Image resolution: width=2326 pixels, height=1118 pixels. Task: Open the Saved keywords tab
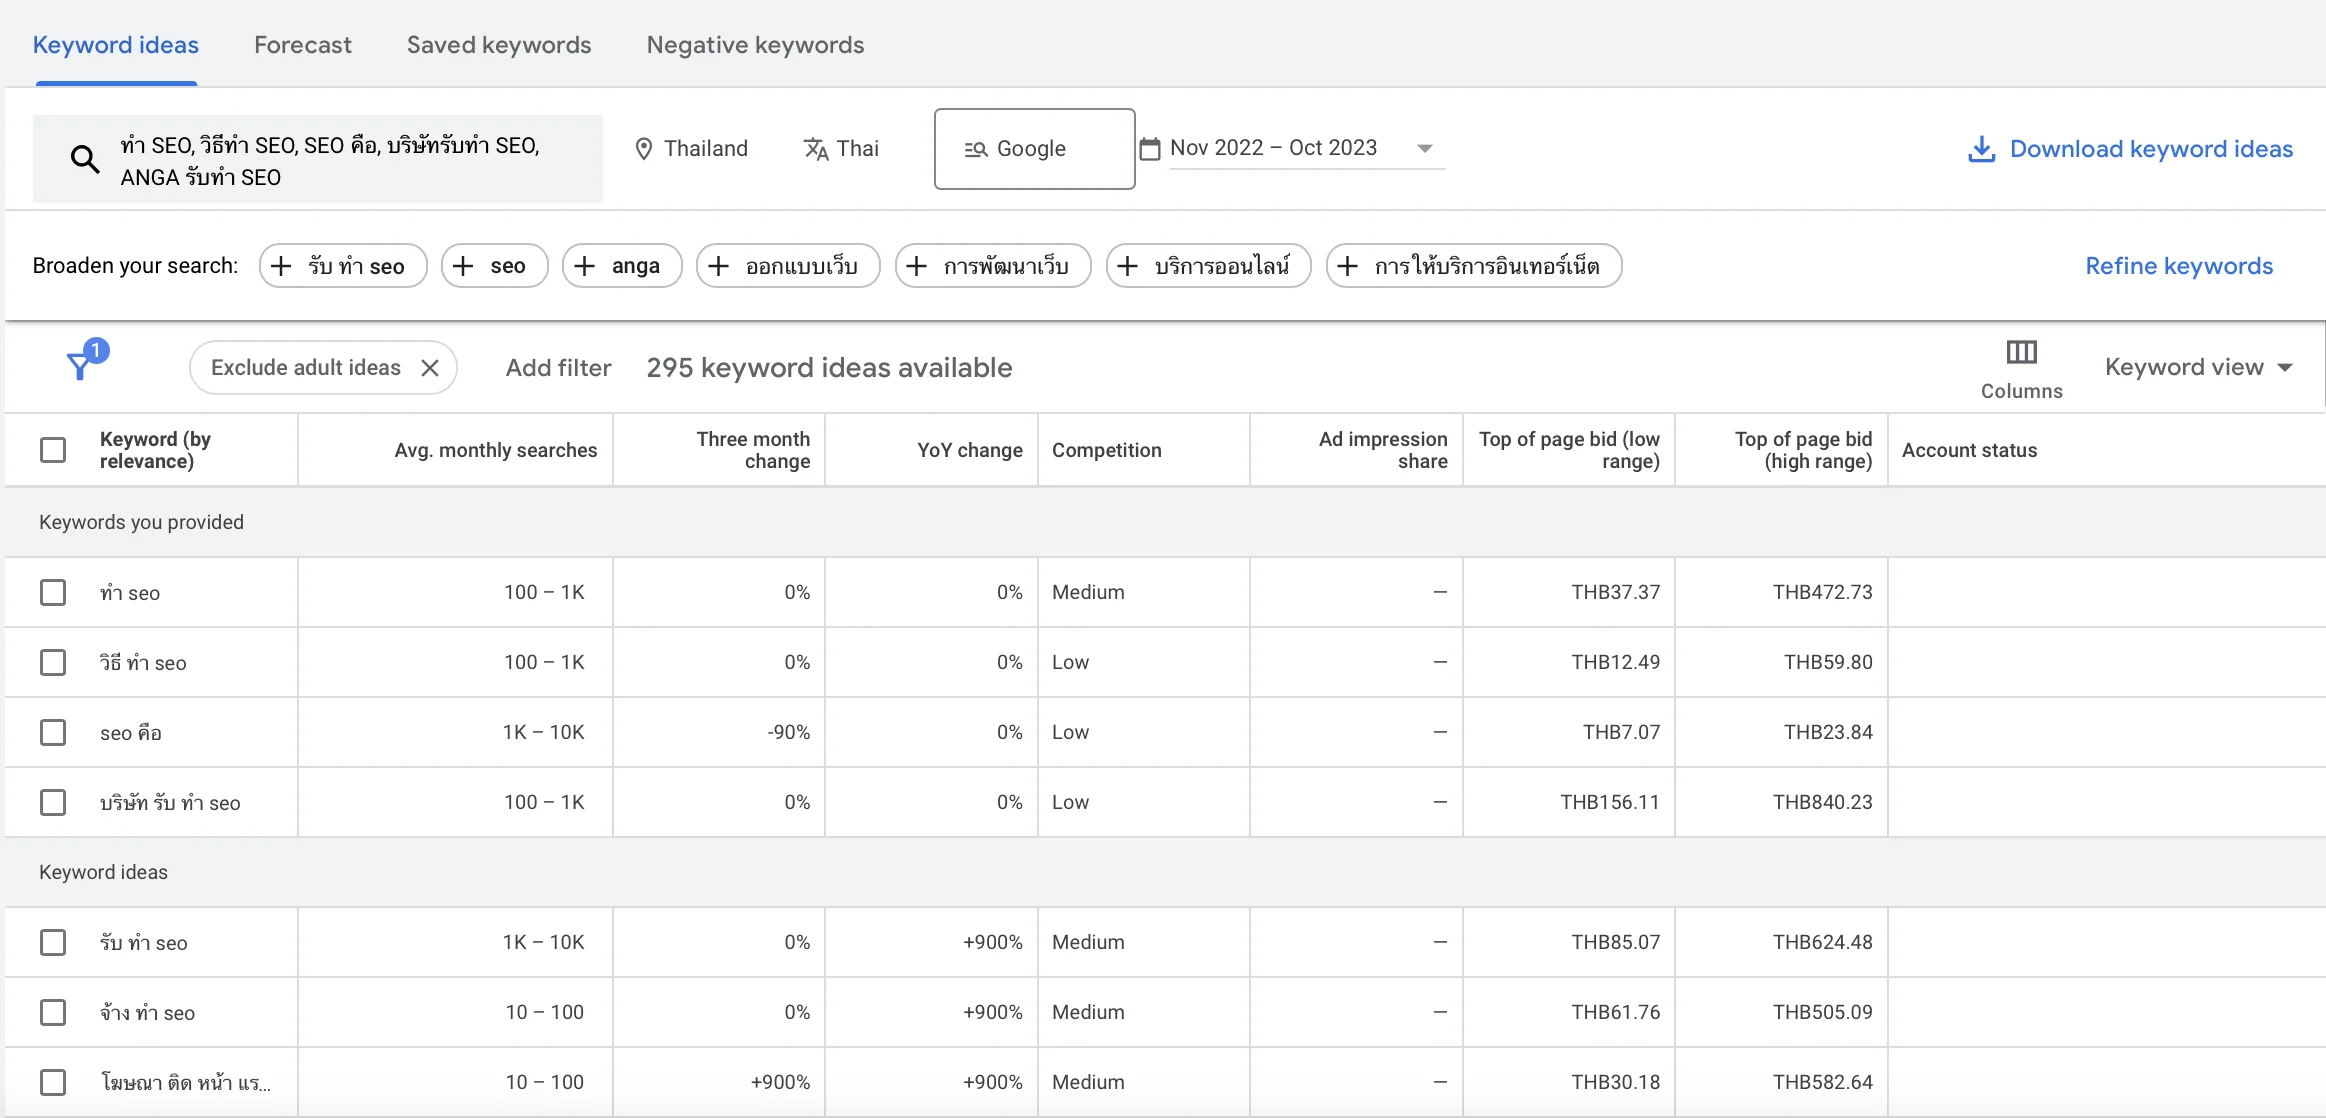[x=499, y=45]
